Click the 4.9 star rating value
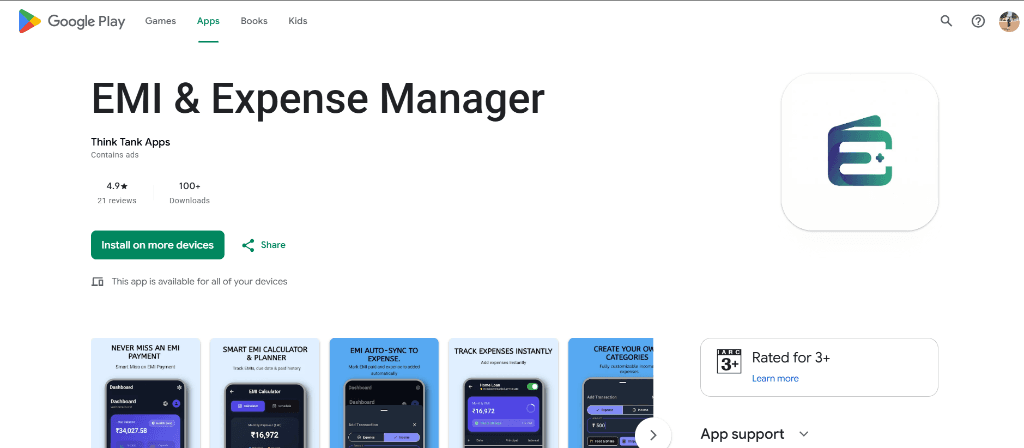This screenshot has width=1024, height=448. (x=117, y=186)
